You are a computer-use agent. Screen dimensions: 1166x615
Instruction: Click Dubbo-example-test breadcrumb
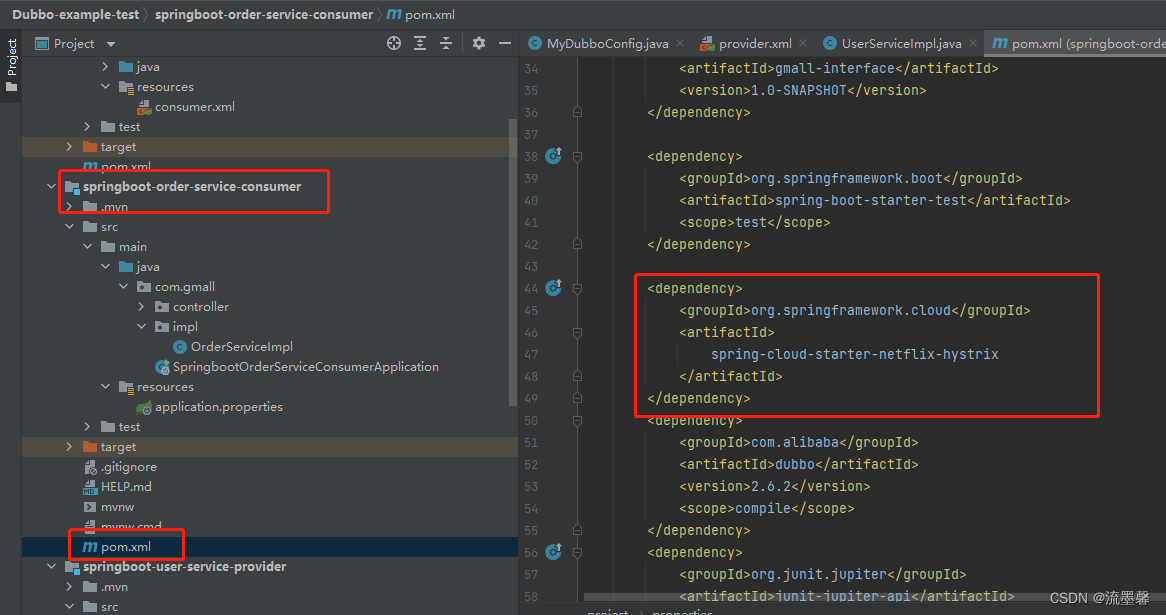pyautogui.click(x=75, y=14)
